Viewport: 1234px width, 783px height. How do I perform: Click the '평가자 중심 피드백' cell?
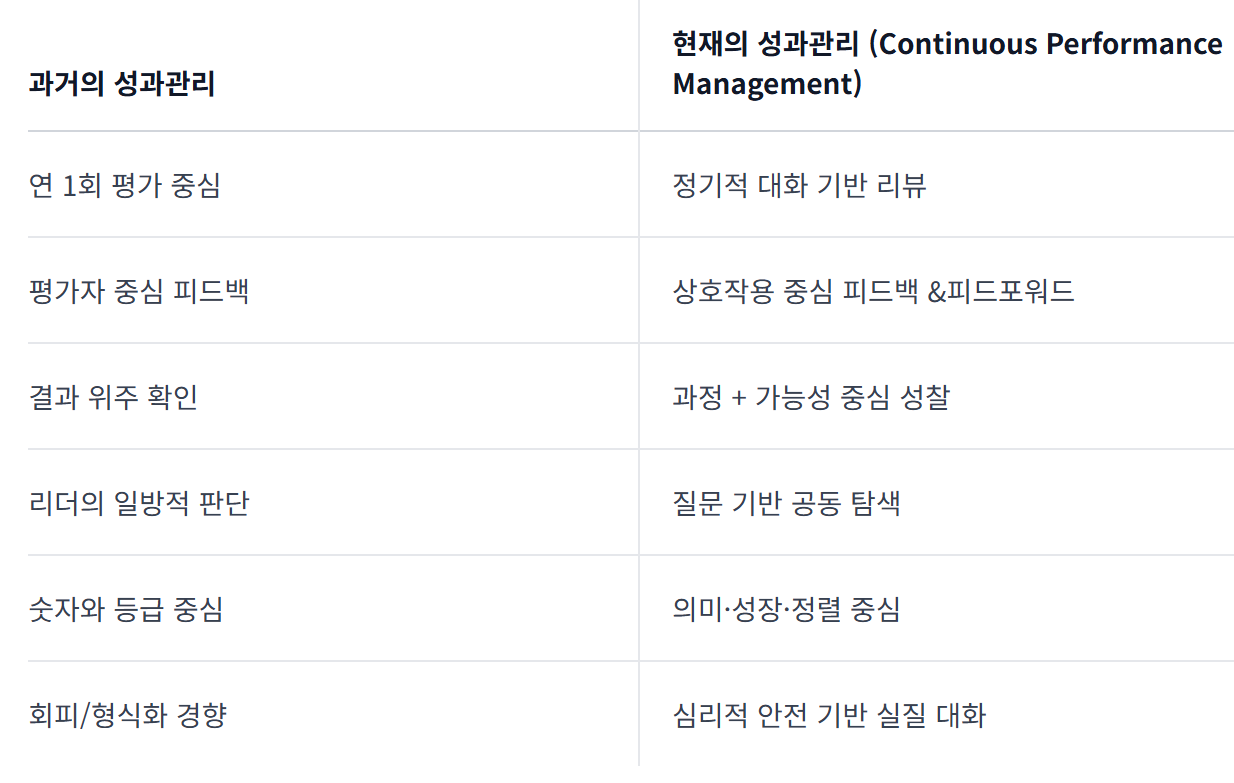(139, 292)
